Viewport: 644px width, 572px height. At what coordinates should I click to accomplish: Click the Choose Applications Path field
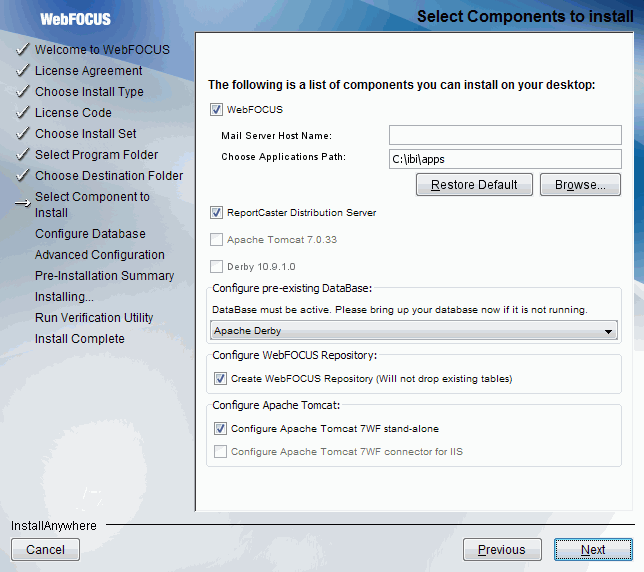coord(505,159)
